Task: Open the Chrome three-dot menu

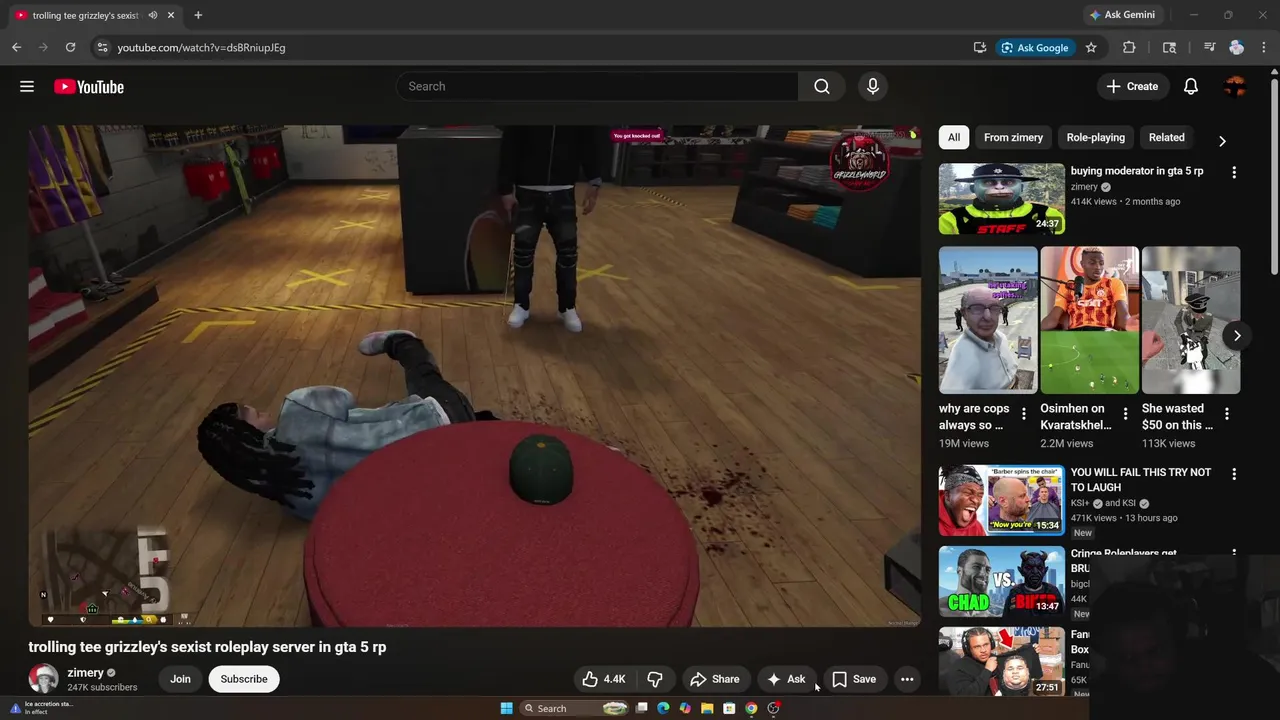Action: [1265, 47]
